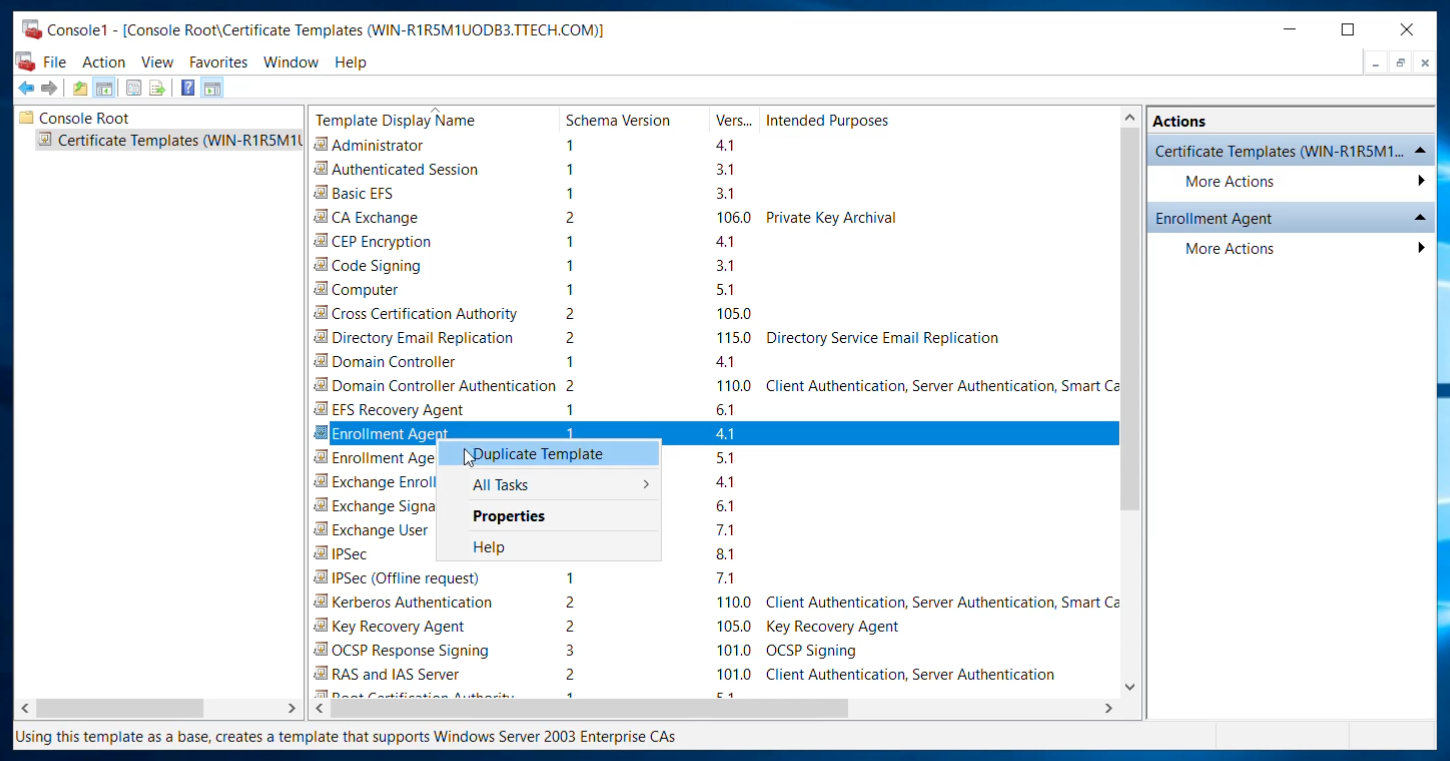Click the Forward arrow toolbar icon

point(49,88)
